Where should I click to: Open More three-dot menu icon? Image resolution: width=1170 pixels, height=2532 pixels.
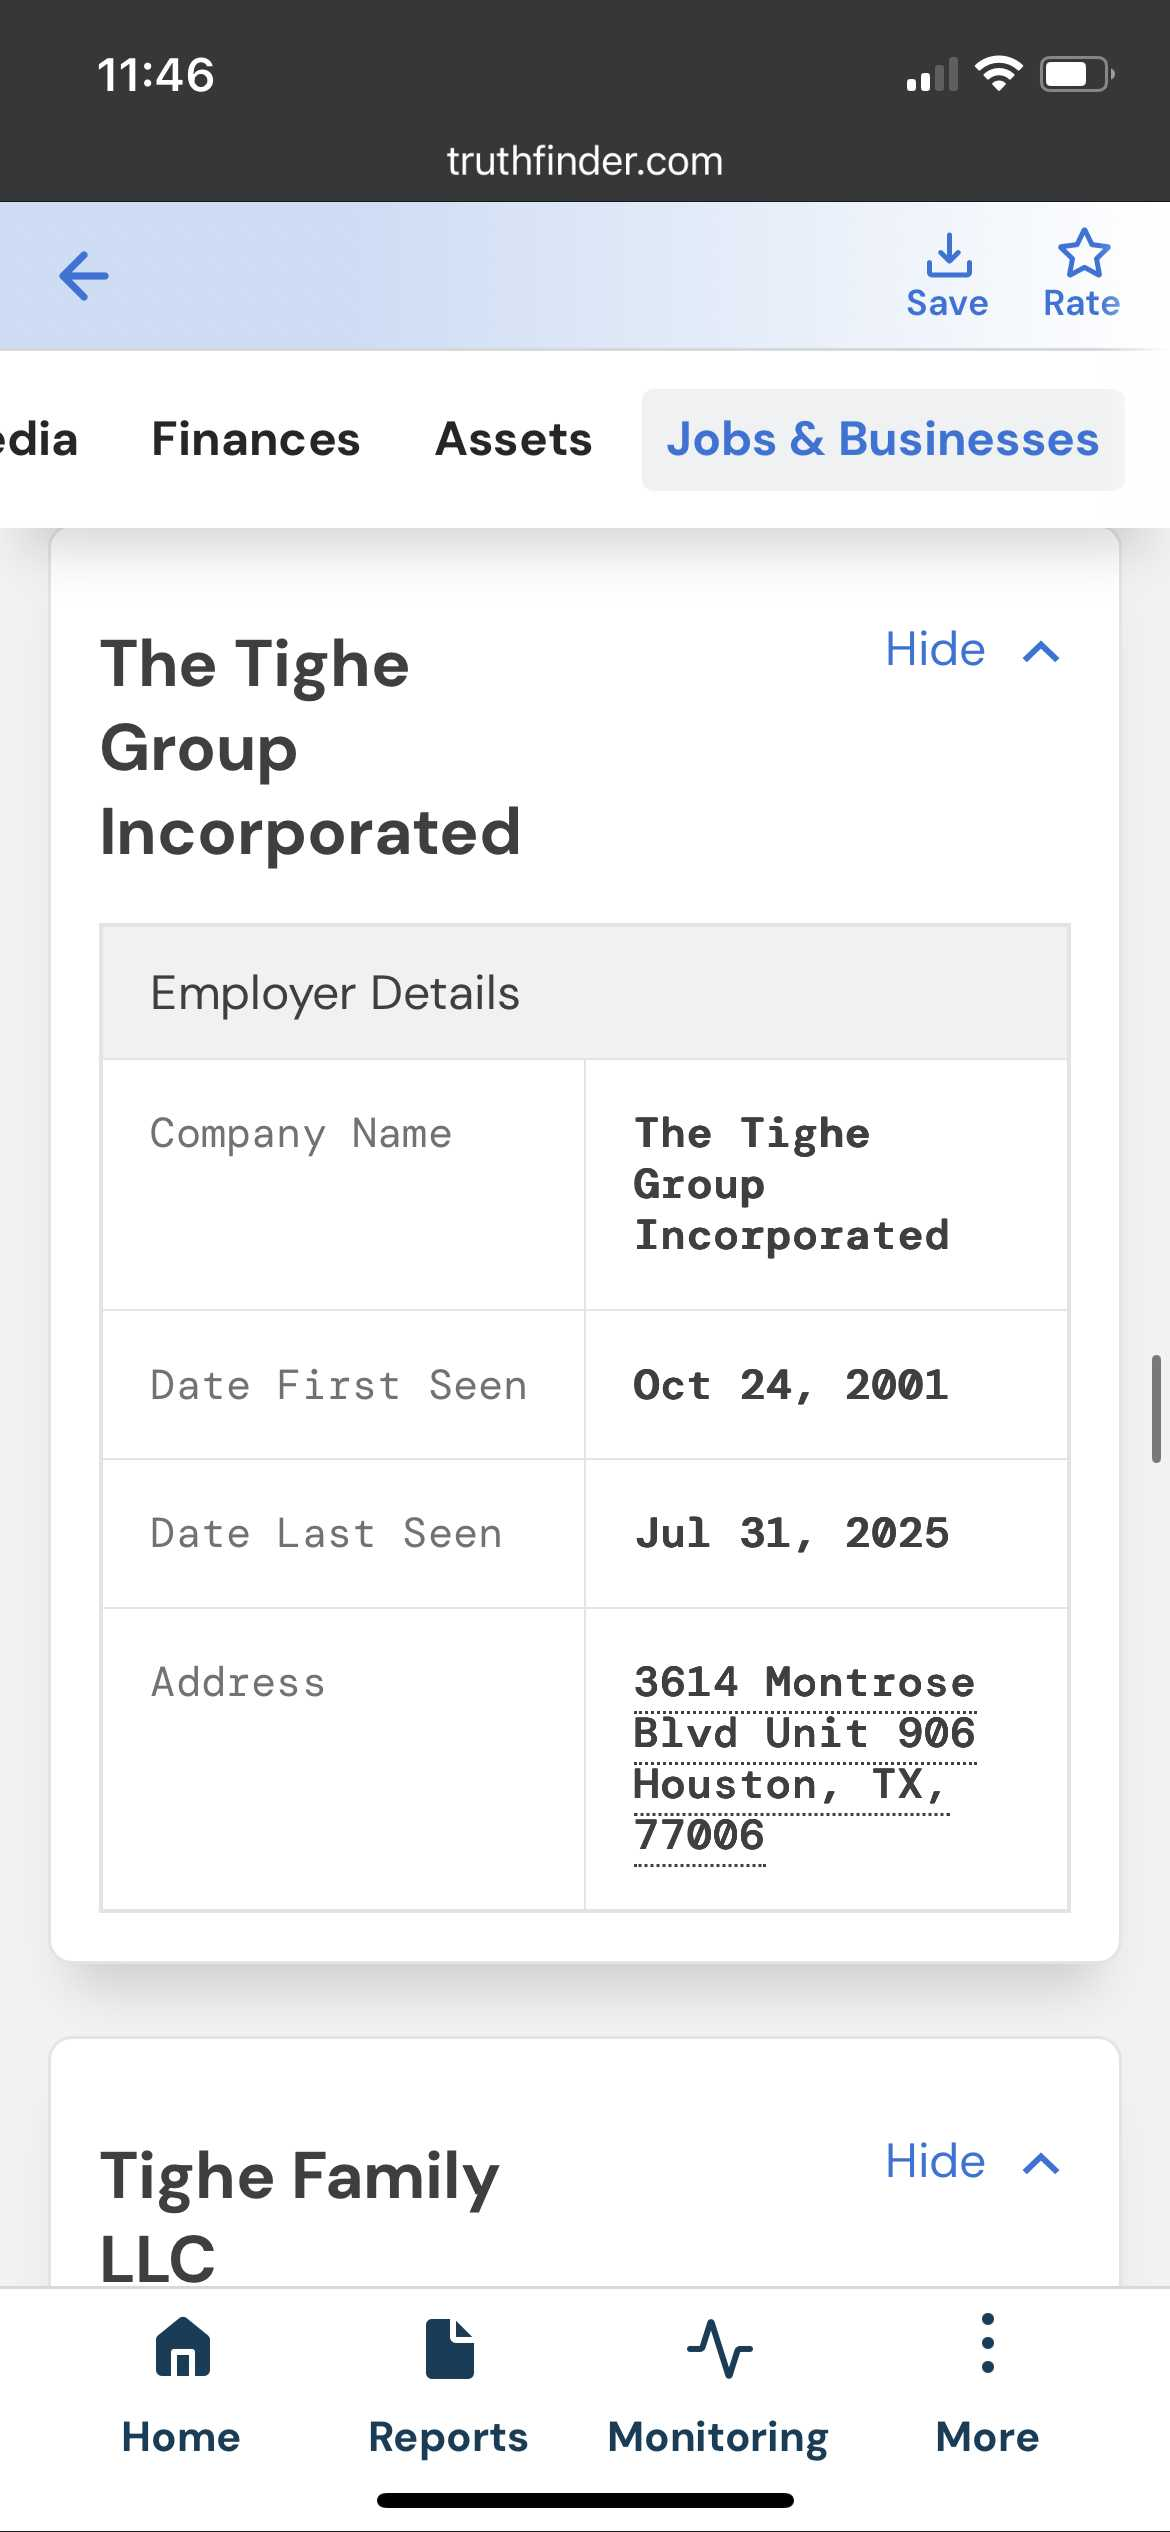[987, 2343]
